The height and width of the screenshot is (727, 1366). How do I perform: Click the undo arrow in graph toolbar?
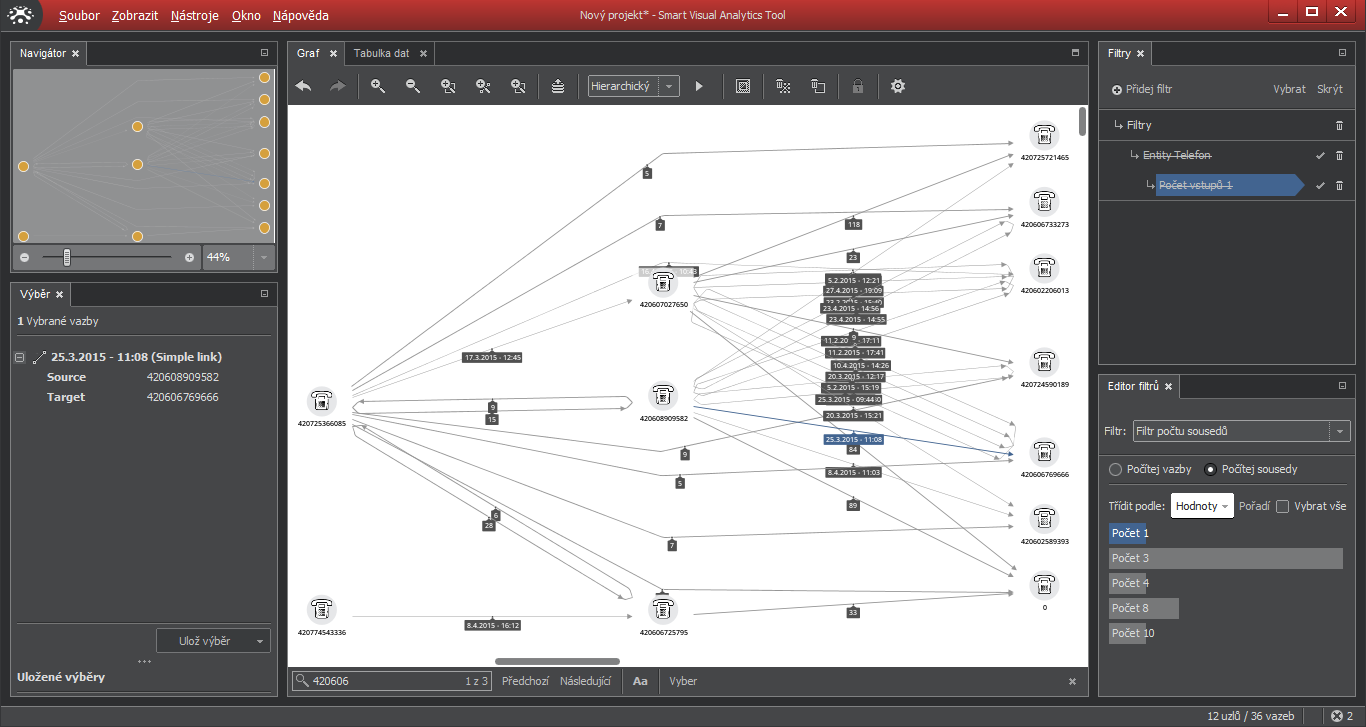coord(303,87)
